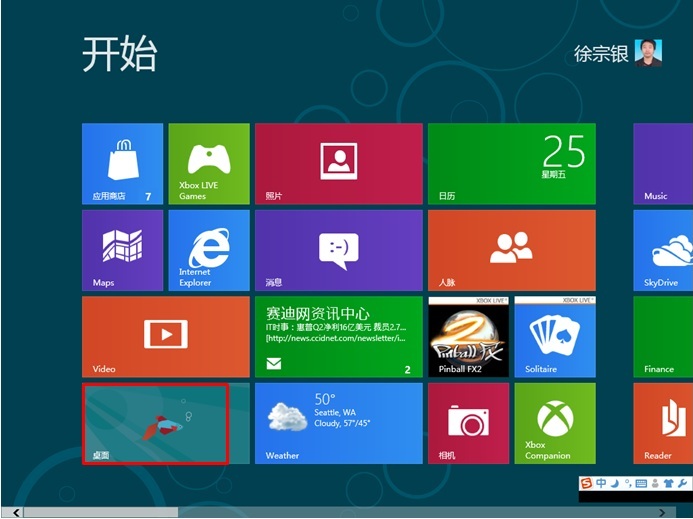Viewport: 693px width, 519px height.
Task: Open the IME skin shirt icon
Action: (668, 484)
